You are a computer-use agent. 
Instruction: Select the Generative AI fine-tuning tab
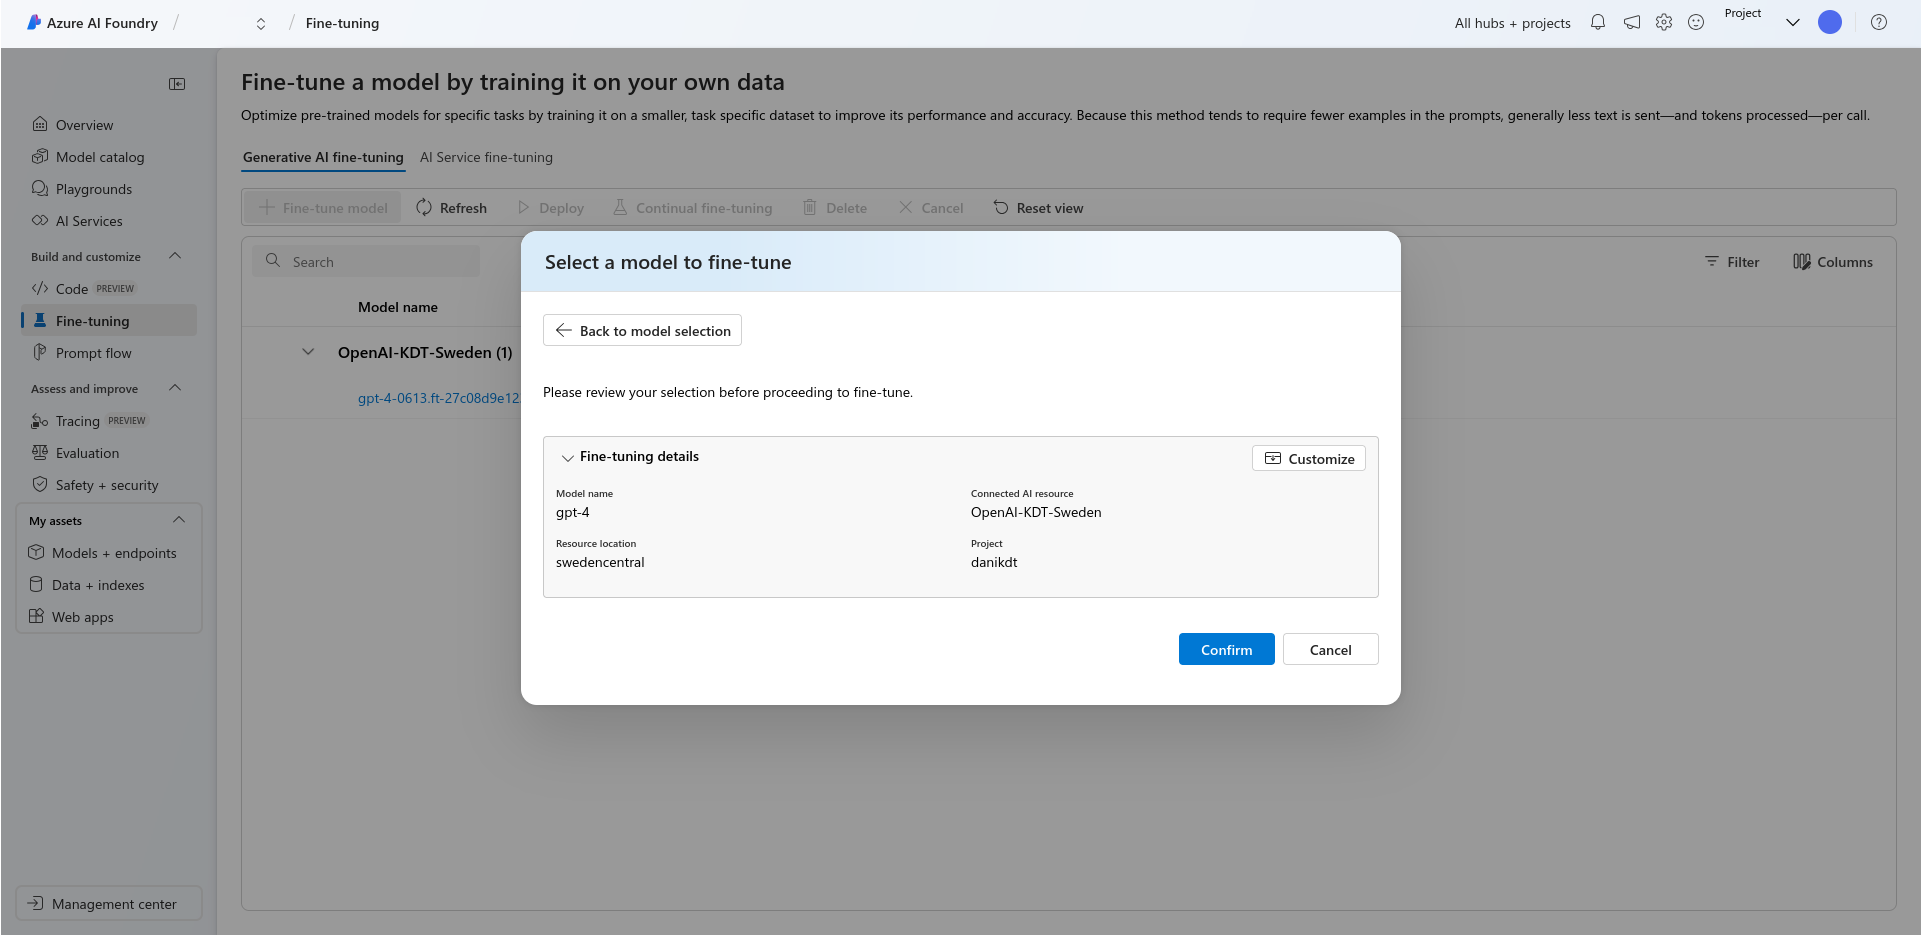click(323, 157)
